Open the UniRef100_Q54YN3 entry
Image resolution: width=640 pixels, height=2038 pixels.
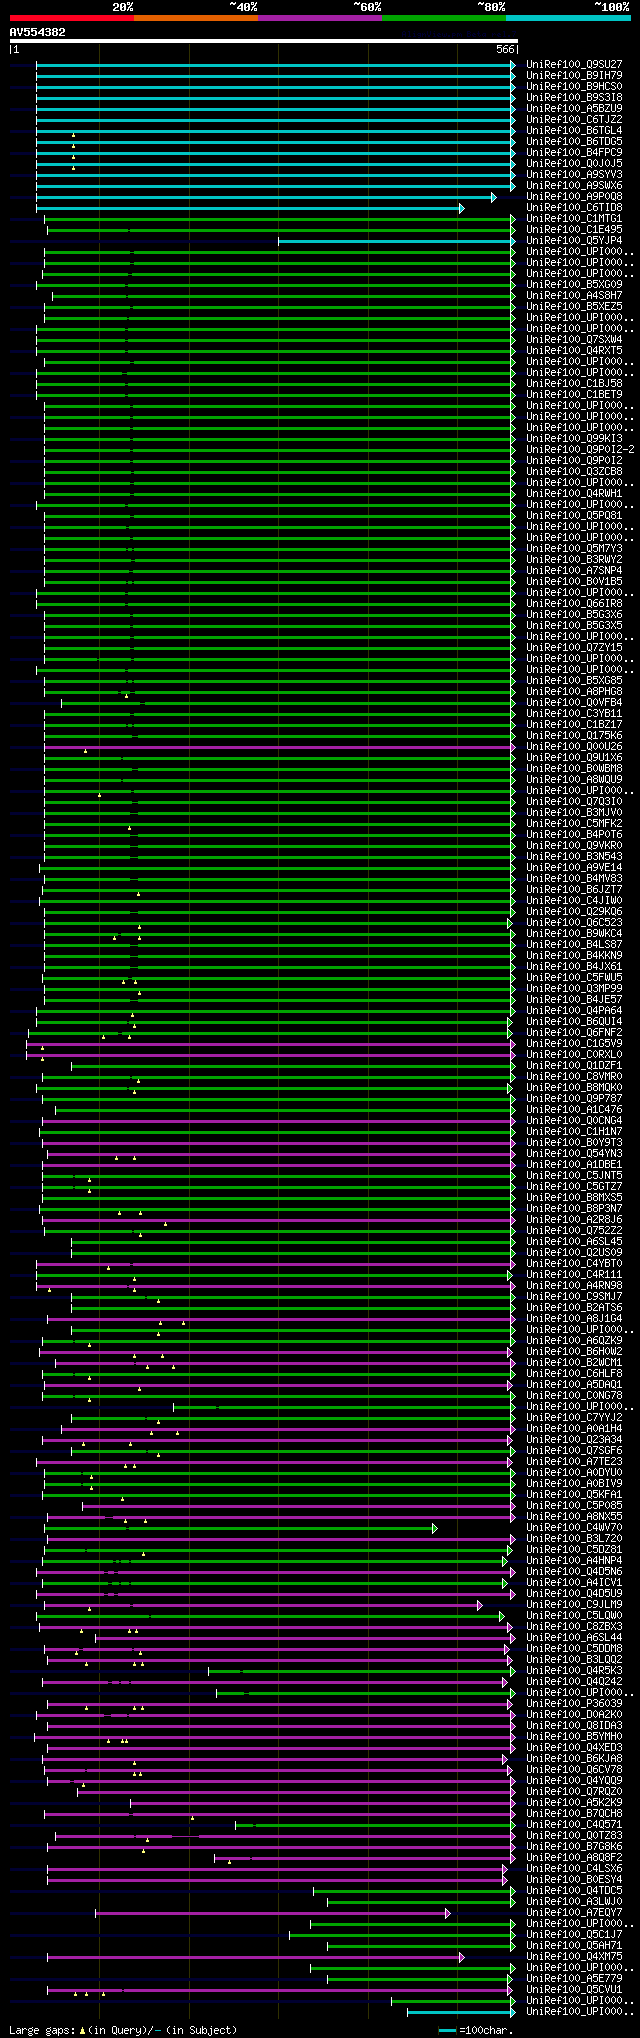[574, 1153]
